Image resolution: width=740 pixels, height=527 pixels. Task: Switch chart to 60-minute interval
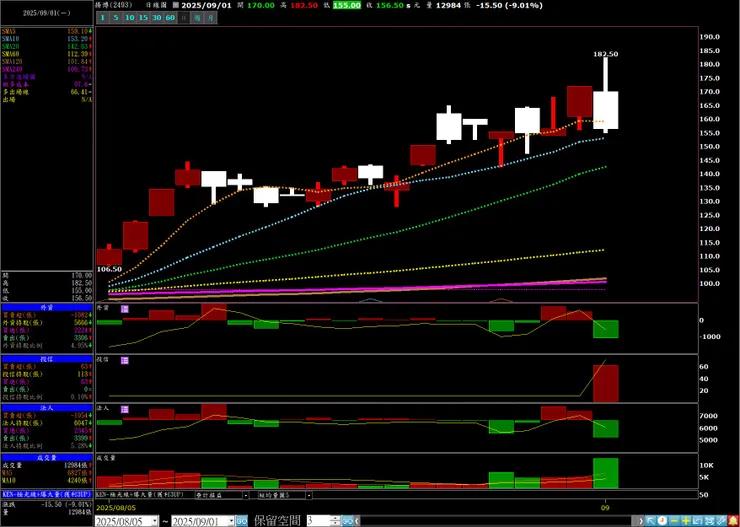[x=170, y=18]
